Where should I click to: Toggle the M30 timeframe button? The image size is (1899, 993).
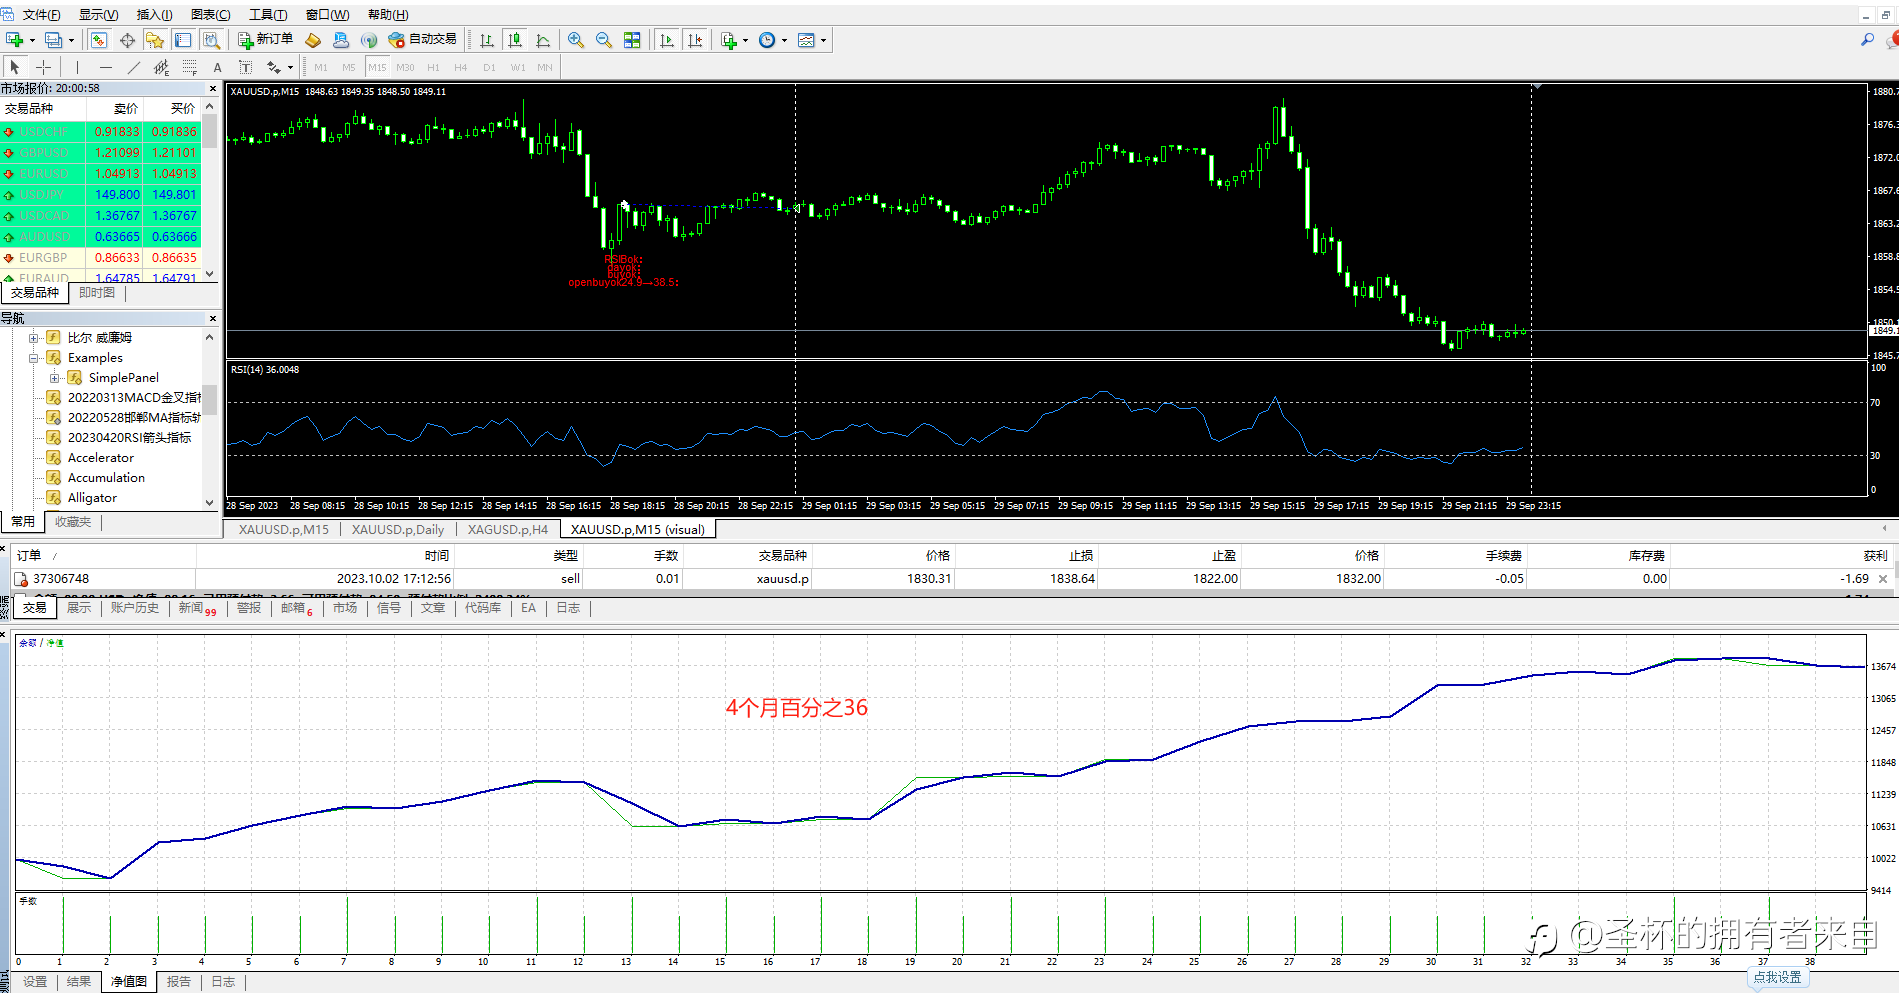click(405, 67)
